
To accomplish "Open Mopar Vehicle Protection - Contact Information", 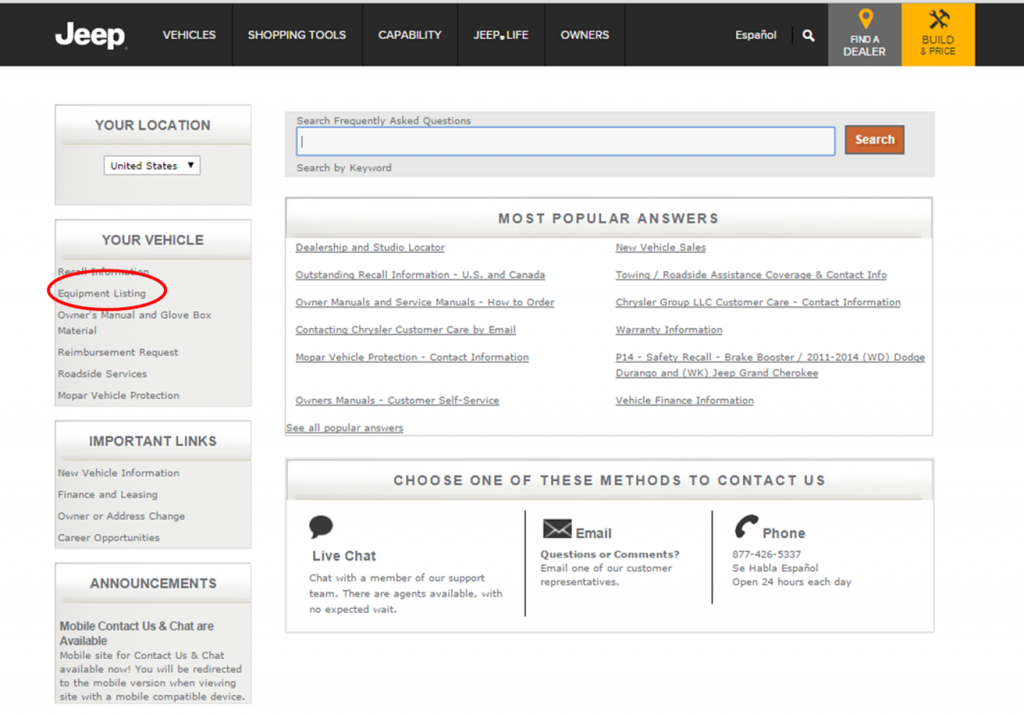I will [412, 357].
